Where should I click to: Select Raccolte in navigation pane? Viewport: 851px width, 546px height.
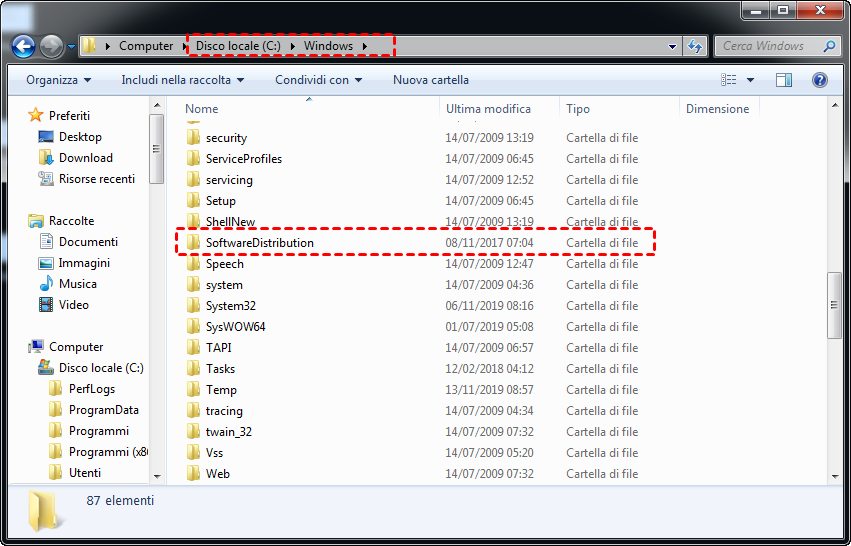[x=62, y=221]
